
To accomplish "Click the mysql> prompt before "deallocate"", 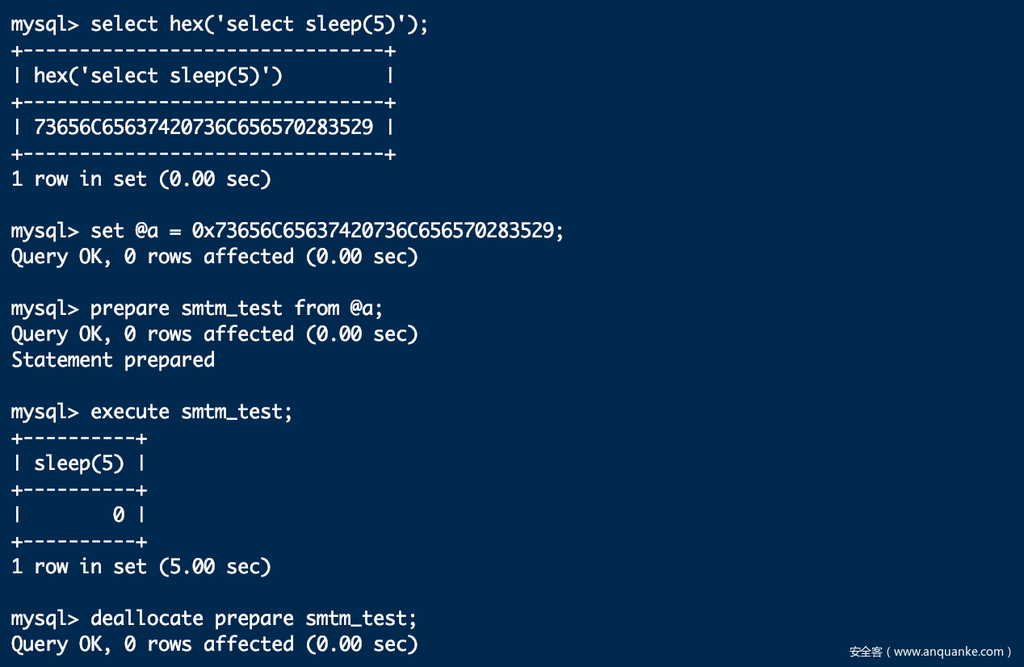I will (x=44, y=619).
